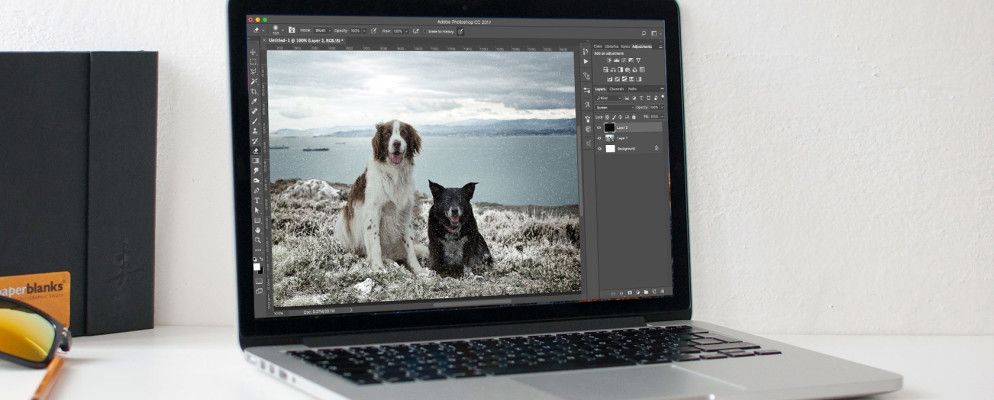Select the Clone Stamp tool
This screenshot has height=400, width=994.
(255, 131)
